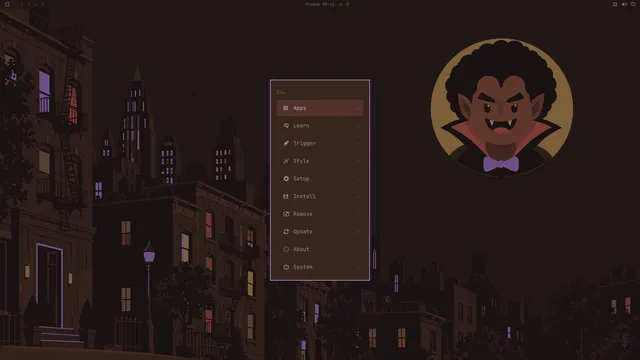Expand the System submenu arrow
Screen dimensions: 640x360
point(358,267)
